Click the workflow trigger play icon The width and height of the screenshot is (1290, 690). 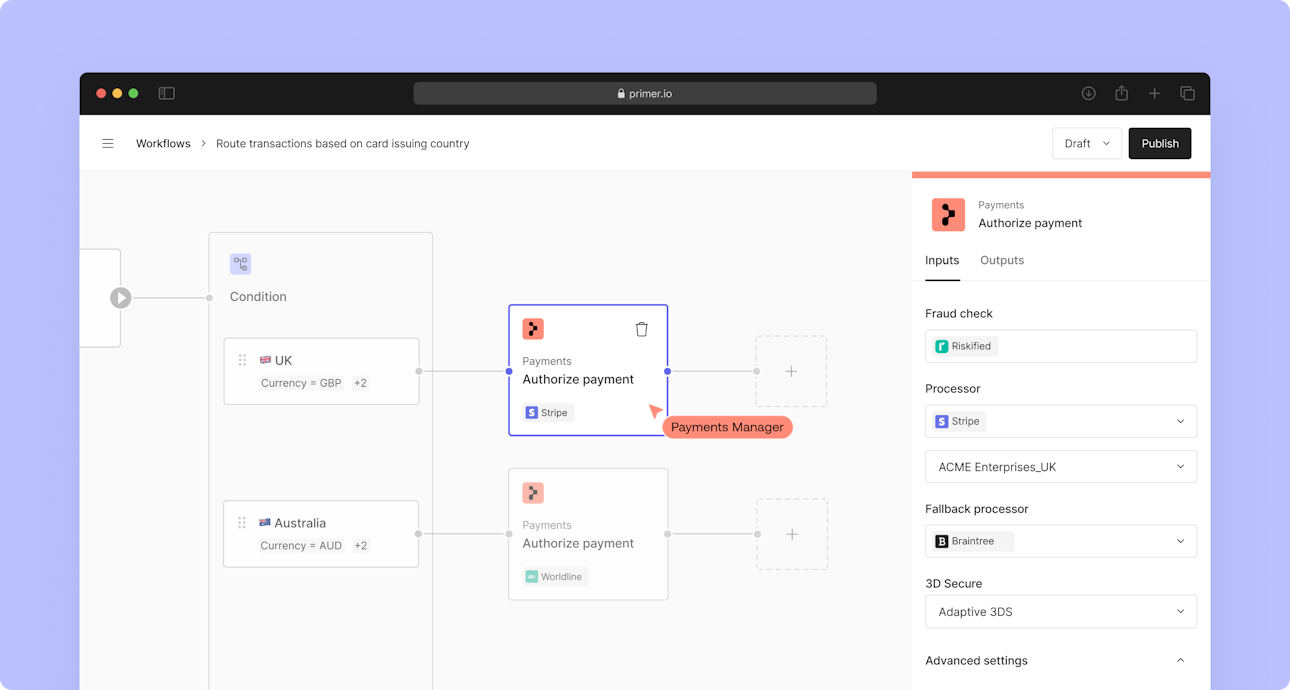[x=121, y=297]
